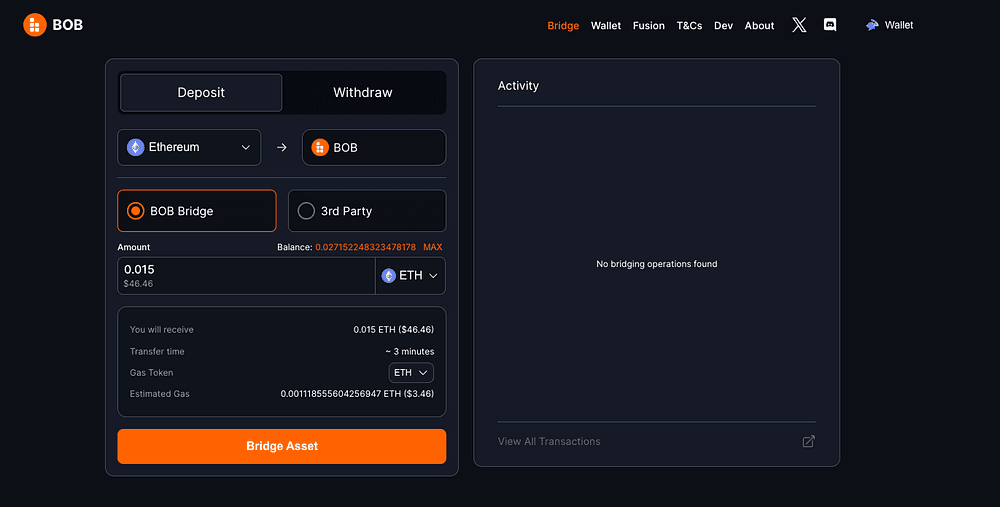The height and width of the screenshot is (507, 1000).
Task: Open the Gas Token ETH dropdown
Action: click(x=411, y=372)
